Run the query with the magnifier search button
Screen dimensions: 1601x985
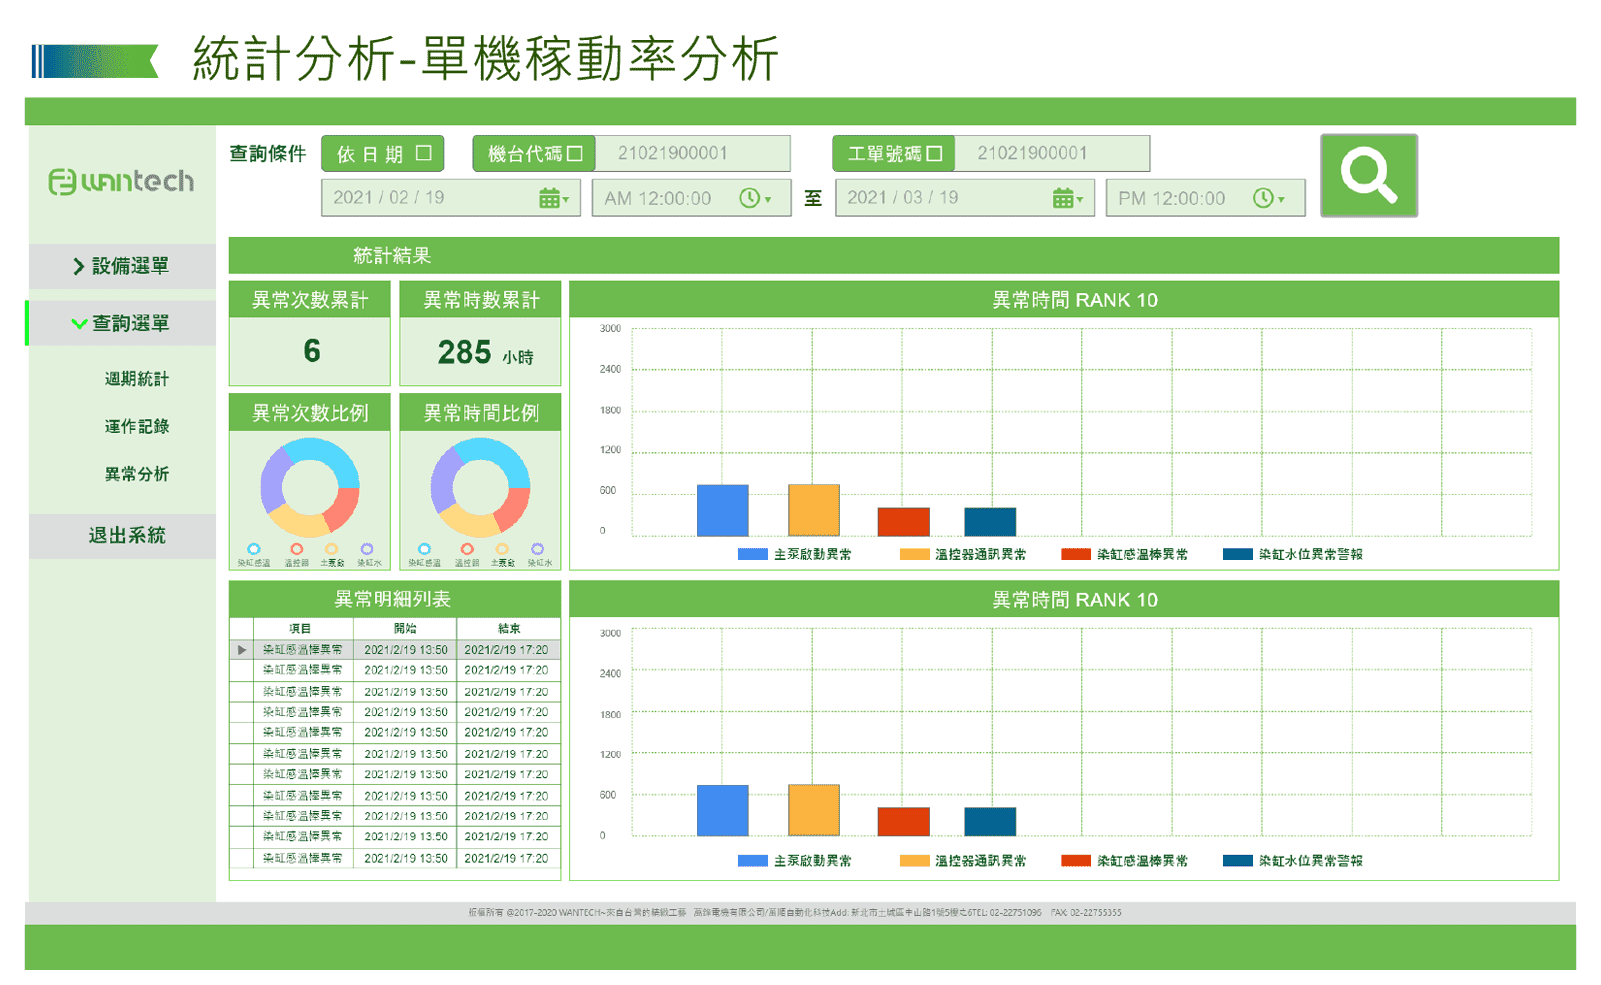1368,175
